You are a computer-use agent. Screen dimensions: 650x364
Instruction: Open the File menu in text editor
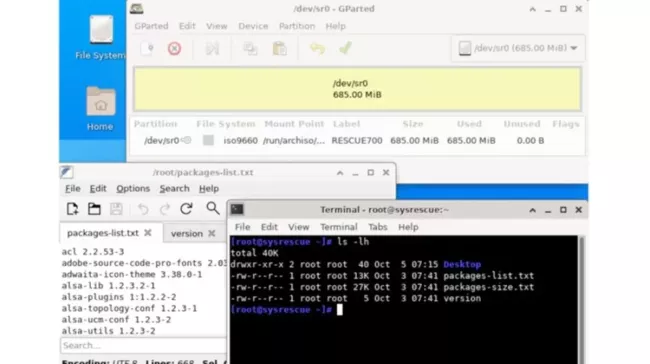[73, 189]
